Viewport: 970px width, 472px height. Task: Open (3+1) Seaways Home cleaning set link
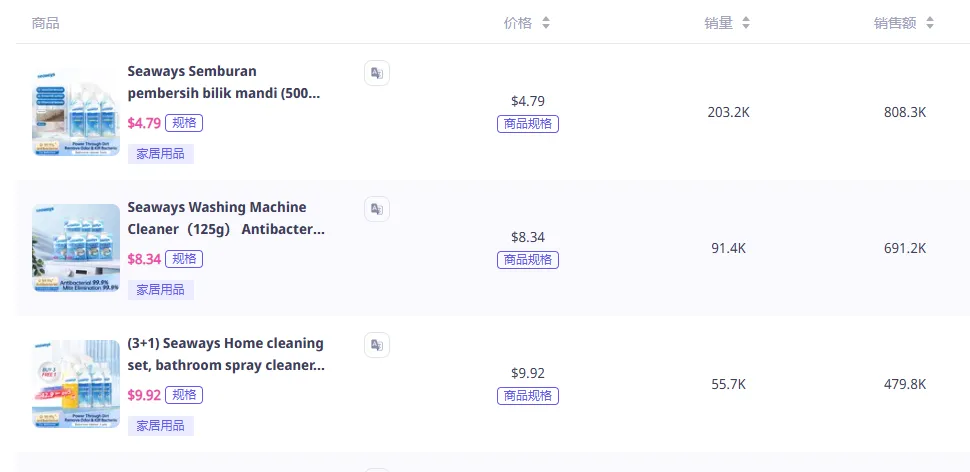click(226, 354)
